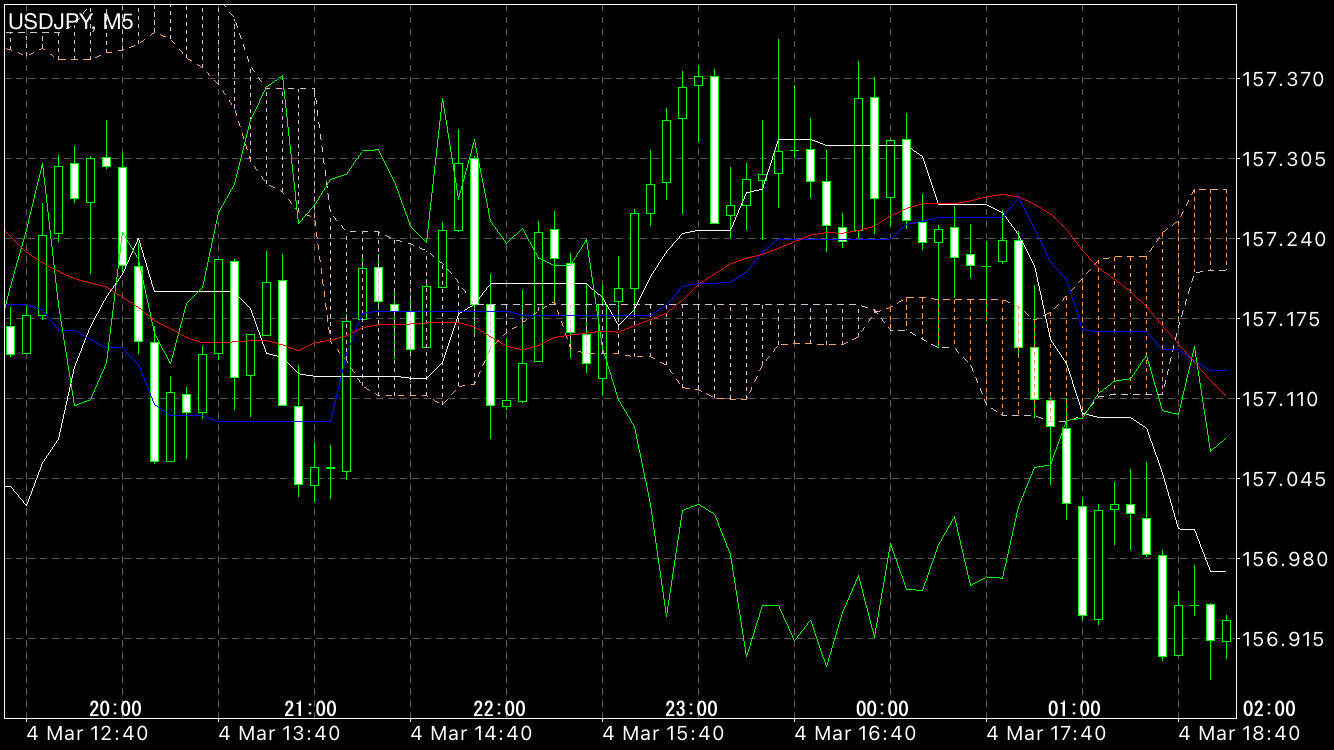Click the 157.305 price level label

click(1280, 159)
